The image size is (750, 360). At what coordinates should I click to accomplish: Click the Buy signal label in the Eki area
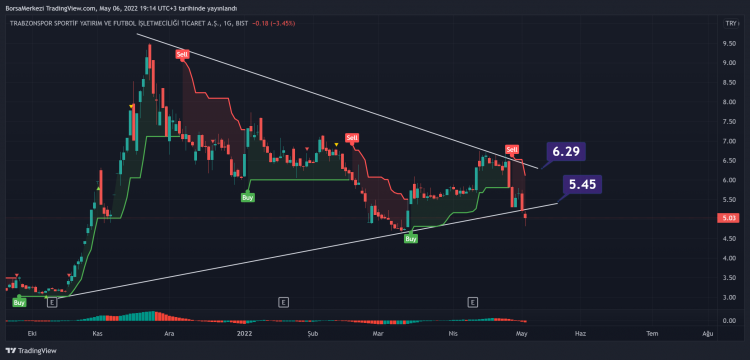point(19,302)
